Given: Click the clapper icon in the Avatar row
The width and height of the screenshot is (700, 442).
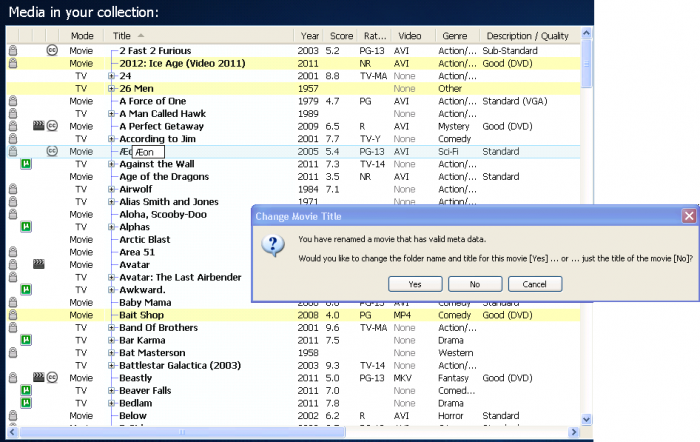Looking at the screenshot, I should [x=39, y=264].
